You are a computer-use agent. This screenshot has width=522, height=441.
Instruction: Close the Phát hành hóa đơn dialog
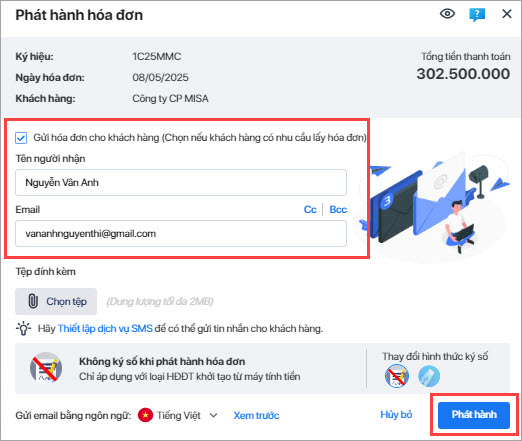[507, 14]
